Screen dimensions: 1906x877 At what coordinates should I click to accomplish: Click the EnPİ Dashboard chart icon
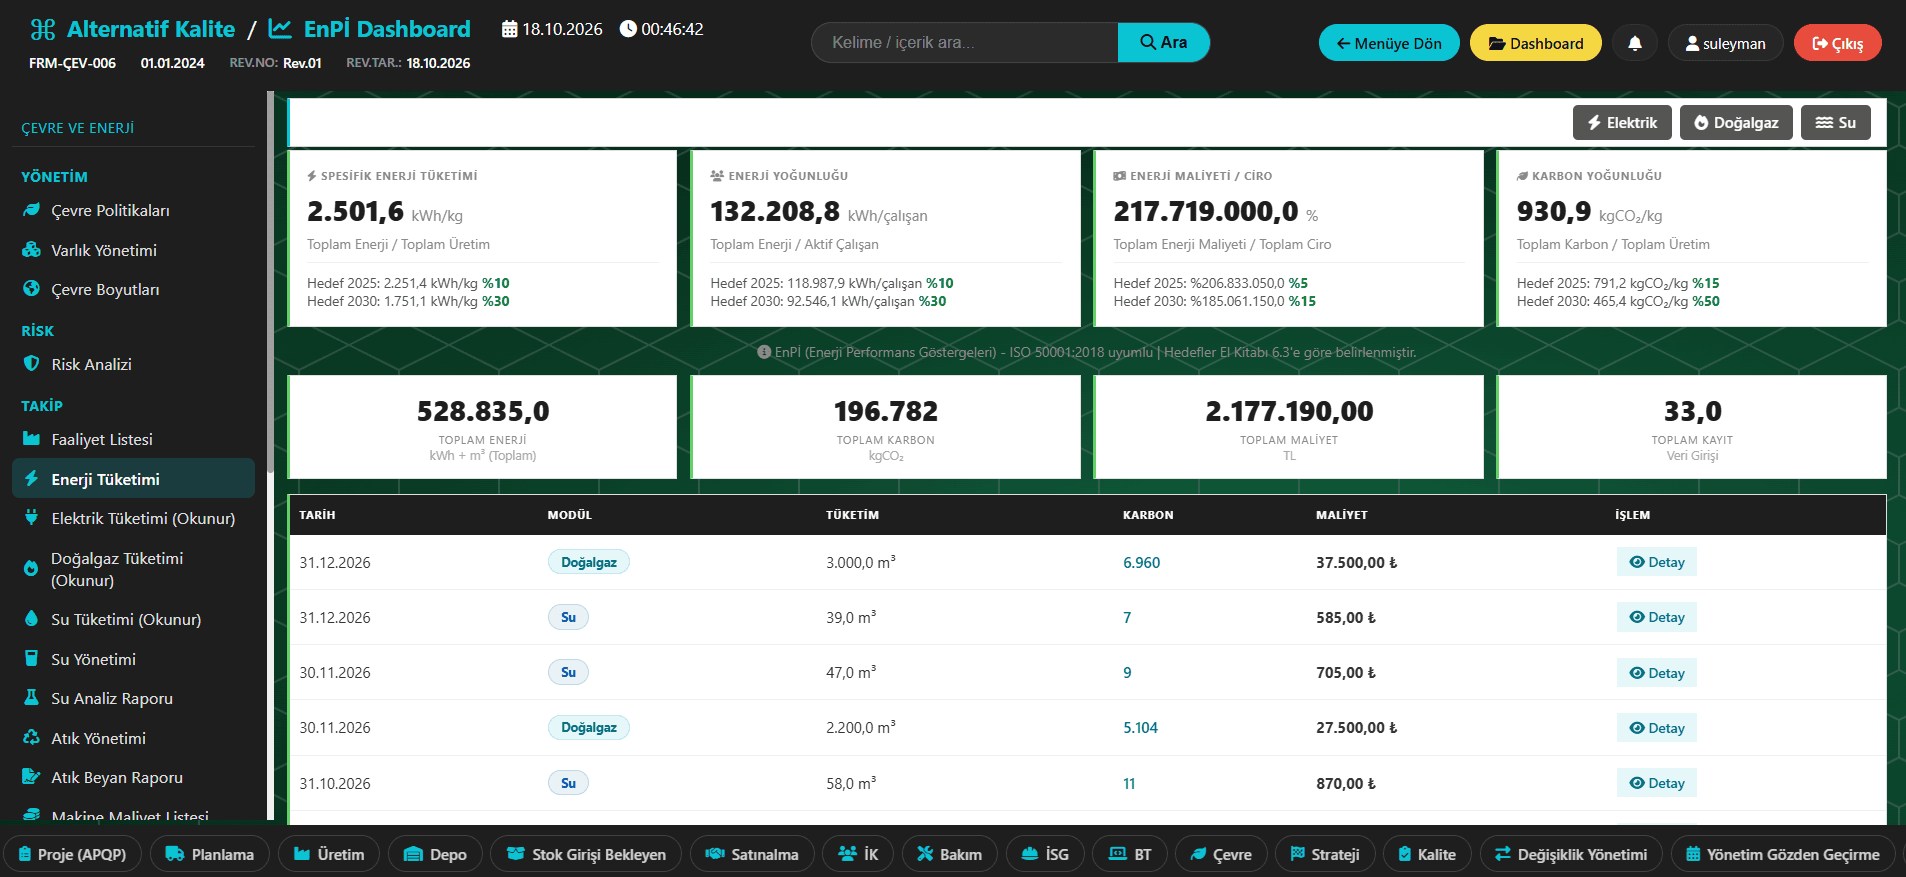click(x=281, y=29)
